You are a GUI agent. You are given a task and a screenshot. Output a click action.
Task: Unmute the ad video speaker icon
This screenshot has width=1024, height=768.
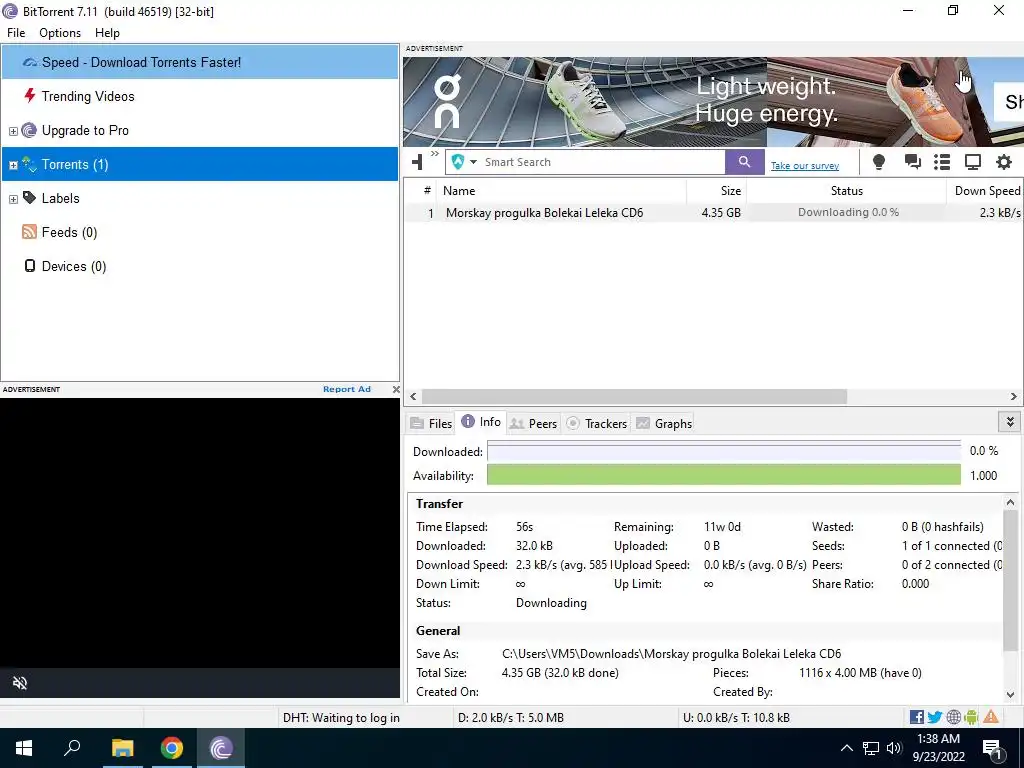tap(20, 683)
